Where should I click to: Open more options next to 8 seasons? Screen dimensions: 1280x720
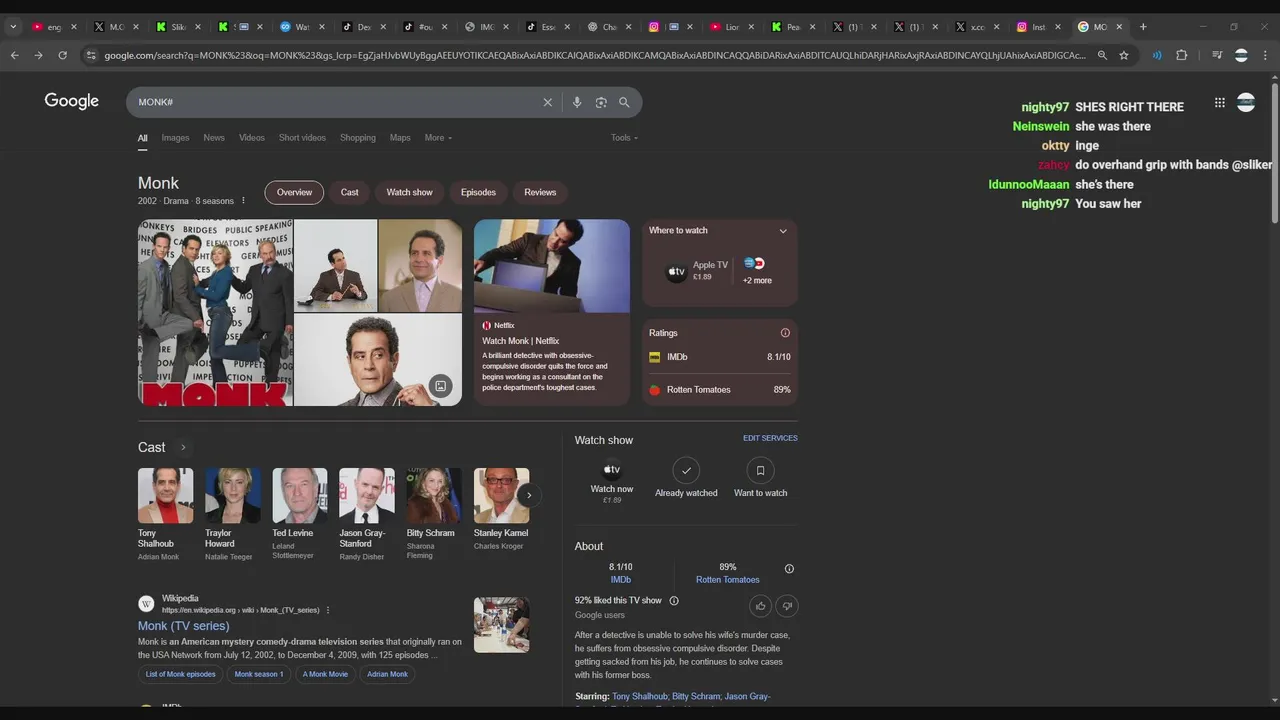coord(243,201)
